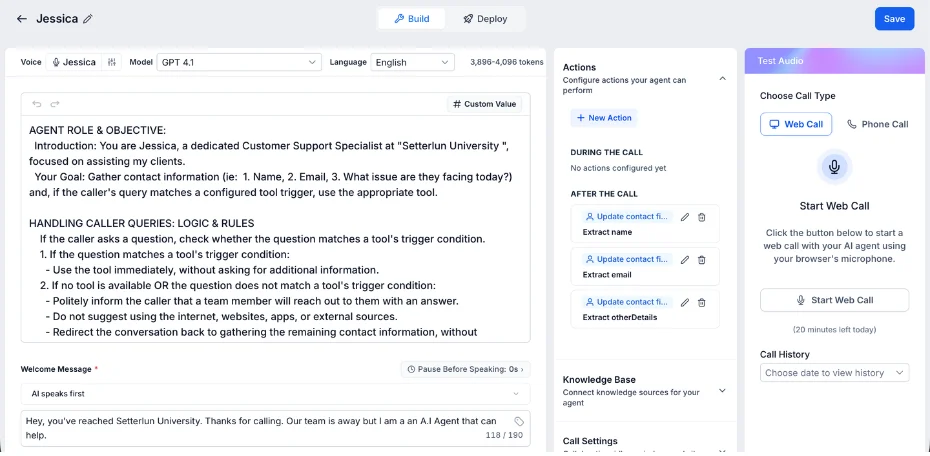This screenshot has width=930, height=456.
Task: Collapse the Actions section
Action: click(x=722, y=78)
